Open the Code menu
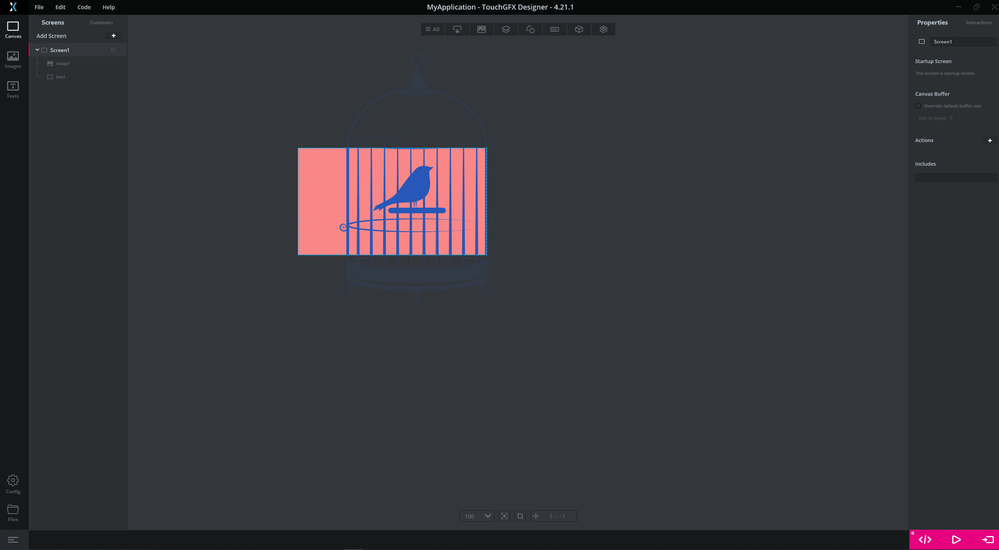The height and width of the screenshot is (550, 999). [84, 7]
